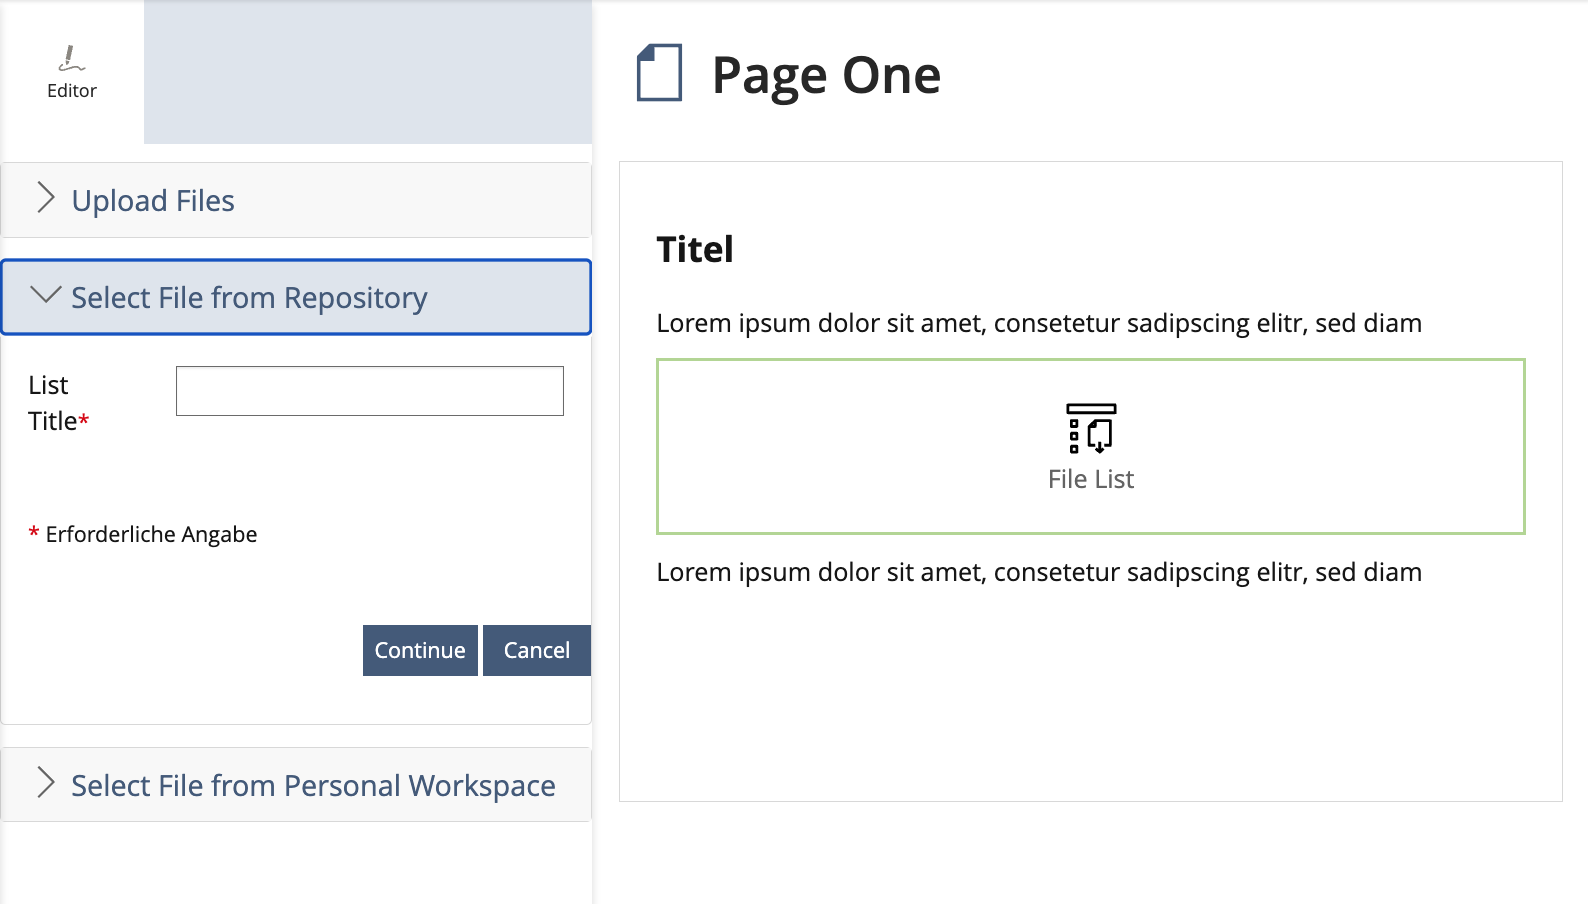This screenshot has height=904, width=1588.
Task: Click the Erforderliche Angabe note
Action: pos(151,535)
